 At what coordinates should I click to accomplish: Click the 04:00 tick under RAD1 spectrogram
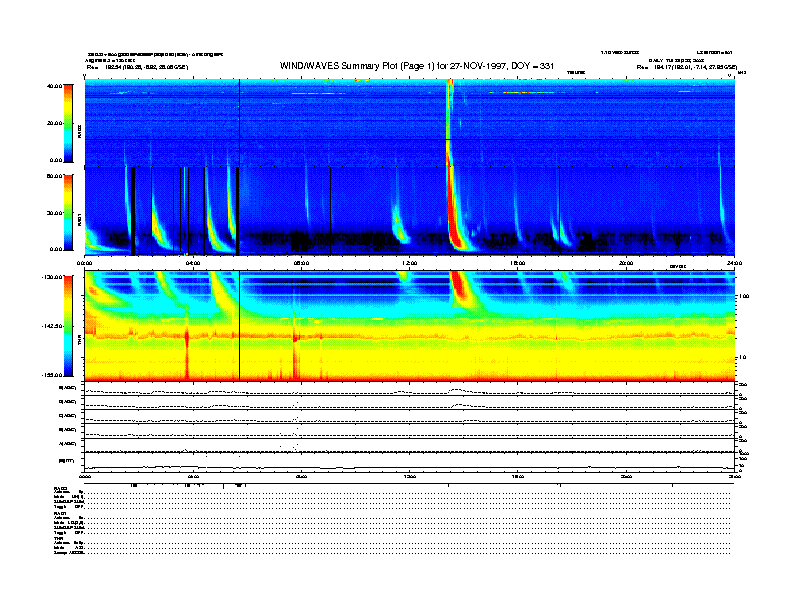pyautogui.click(x=193, y=263)
